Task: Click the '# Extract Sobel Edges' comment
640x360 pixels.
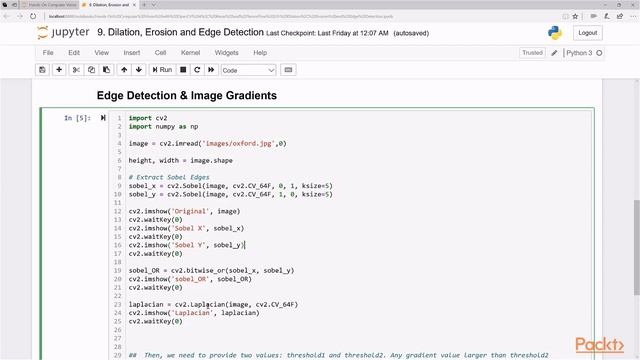Action: tap(169, 177)
